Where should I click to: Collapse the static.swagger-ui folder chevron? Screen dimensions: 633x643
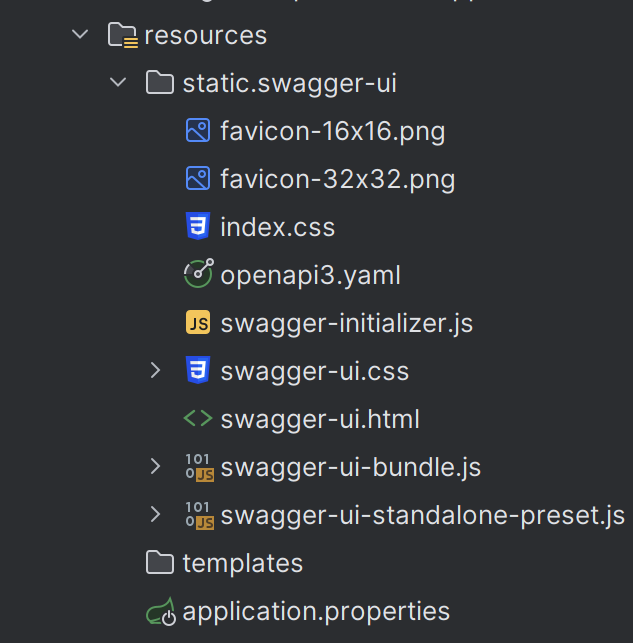(x=118, y=82)
